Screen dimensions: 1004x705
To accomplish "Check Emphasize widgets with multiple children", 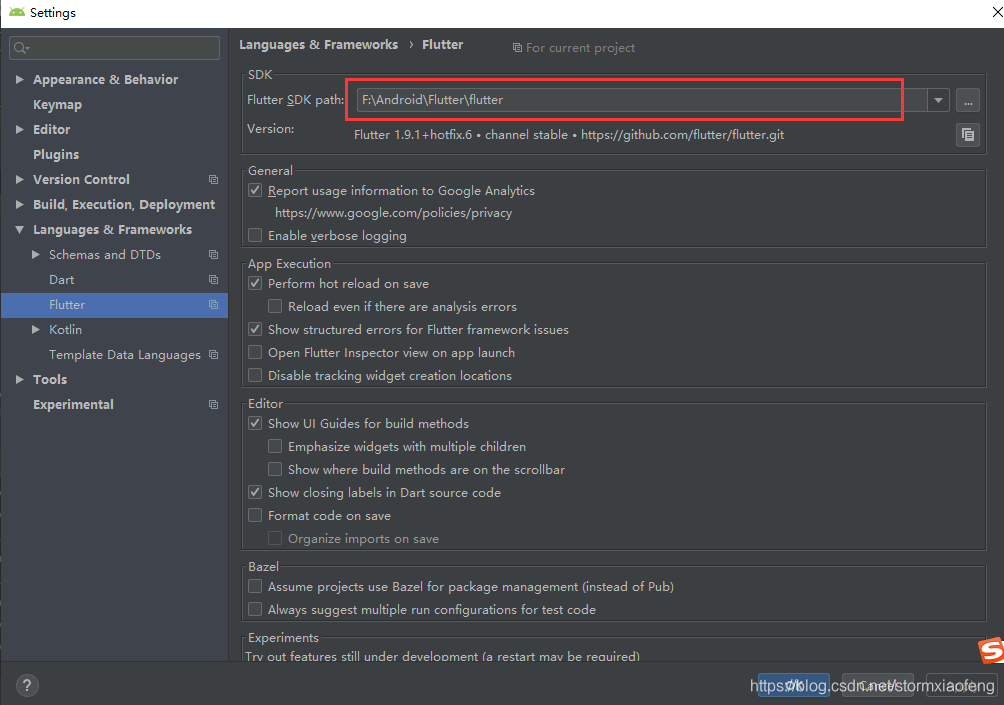I will point(275,446).
